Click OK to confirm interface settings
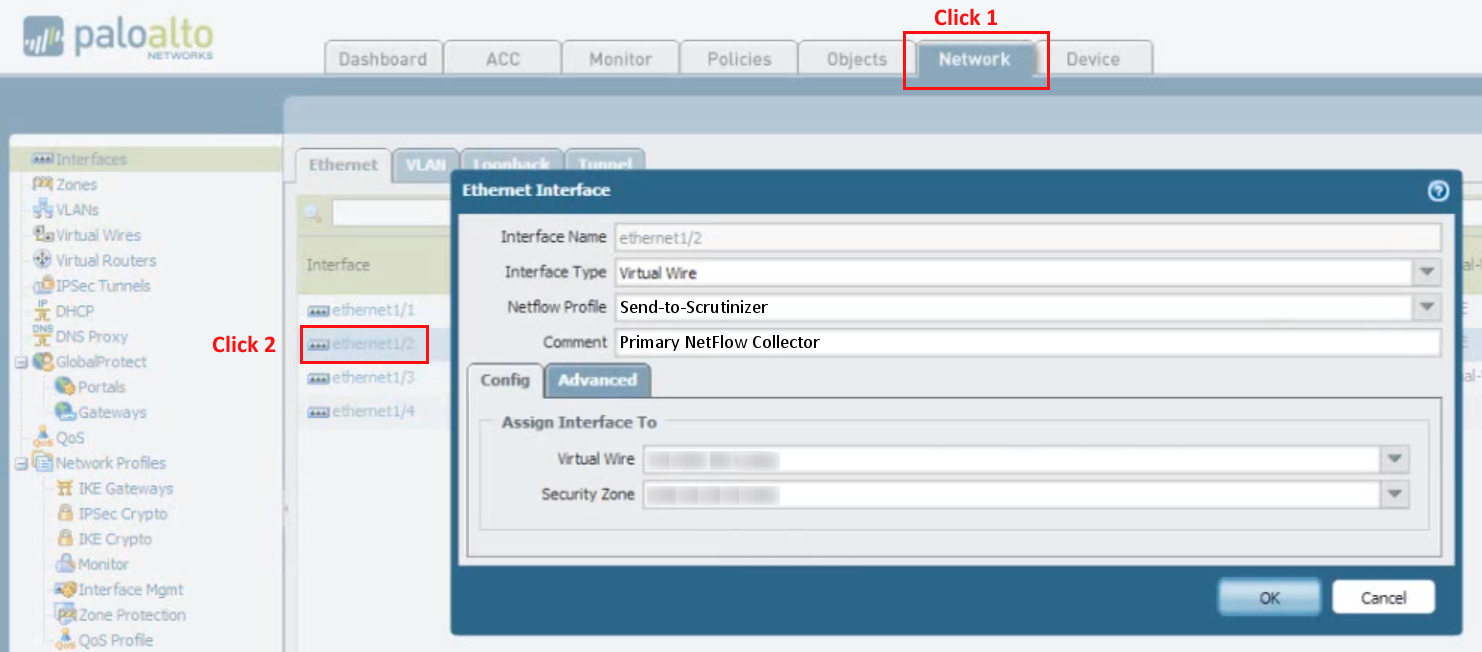The width and height of the screenshot is (1482, 652). point(1269,598)
